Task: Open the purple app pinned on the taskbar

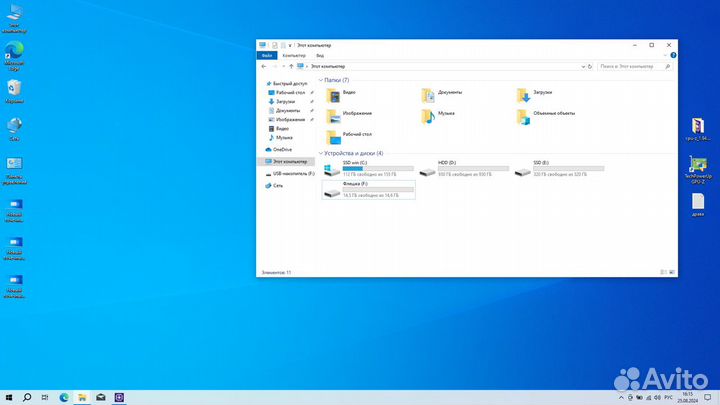Action: coord(119,397)
